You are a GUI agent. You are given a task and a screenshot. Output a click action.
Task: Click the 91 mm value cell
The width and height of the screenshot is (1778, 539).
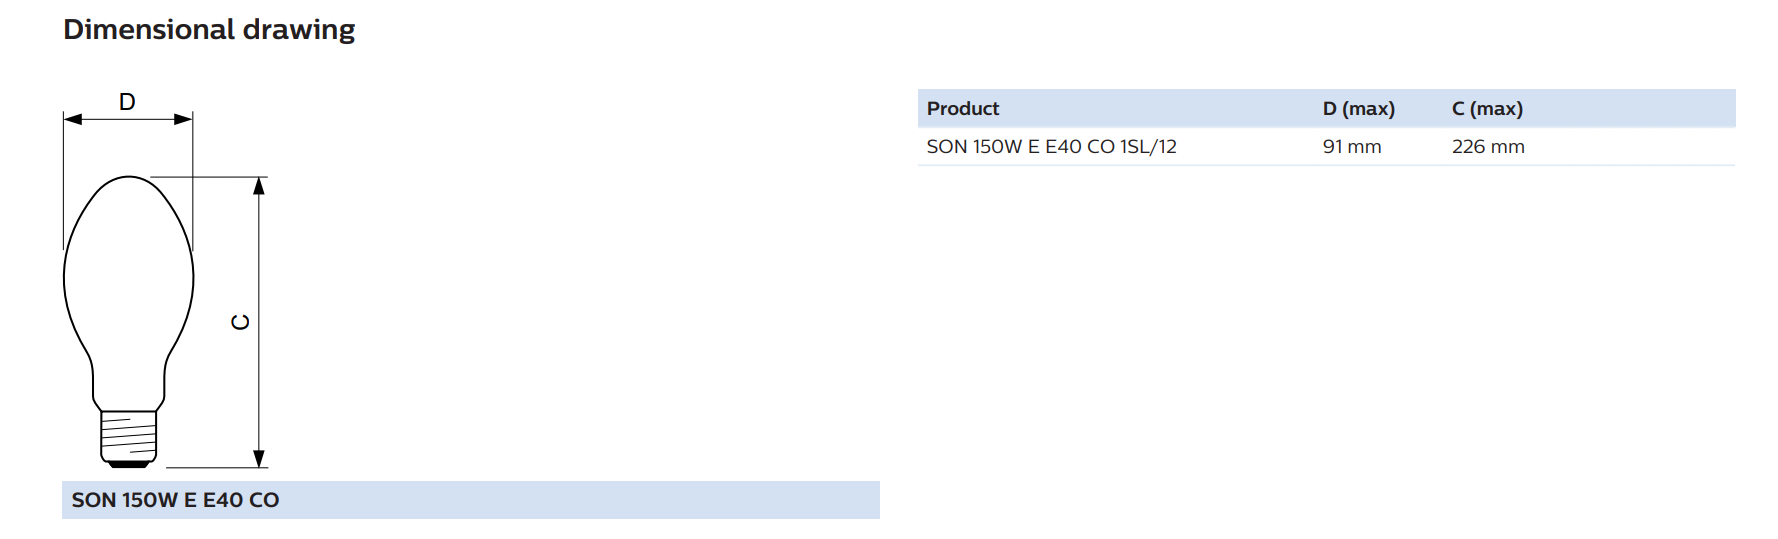click(1351, 147)
